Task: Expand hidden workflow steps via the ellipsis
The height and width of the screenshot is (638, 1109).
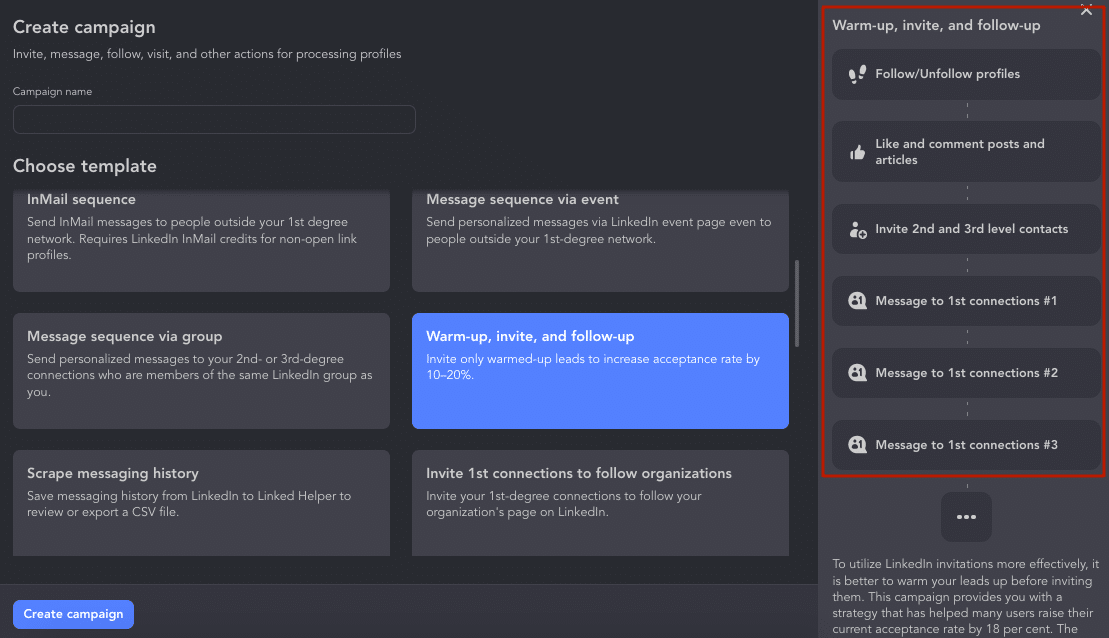Action: tap(966, 517)
